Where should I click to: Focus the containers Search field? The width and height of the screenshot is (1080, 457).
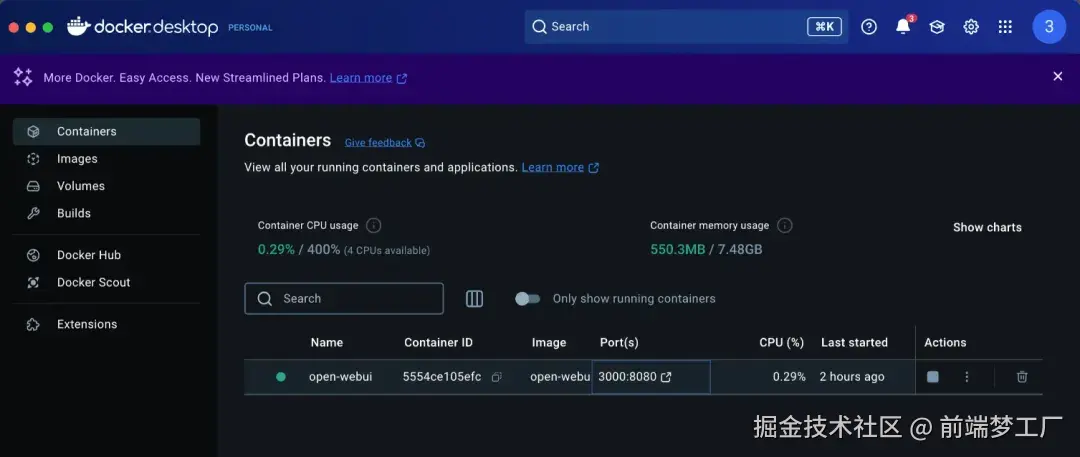pos(344,298)
